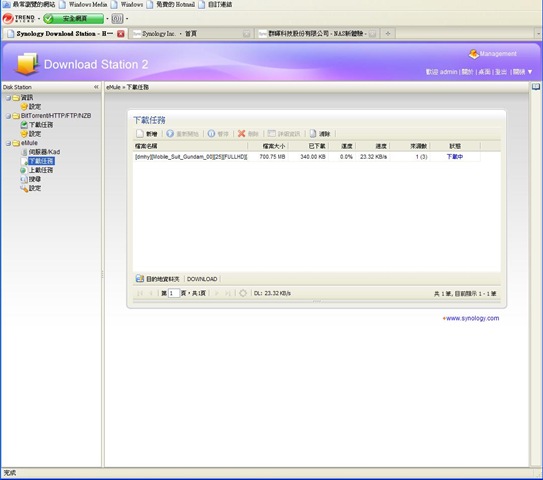This screenshot has width=543, height=480.
Task: Click the Management link in the header
Action: tap(498, 54)
